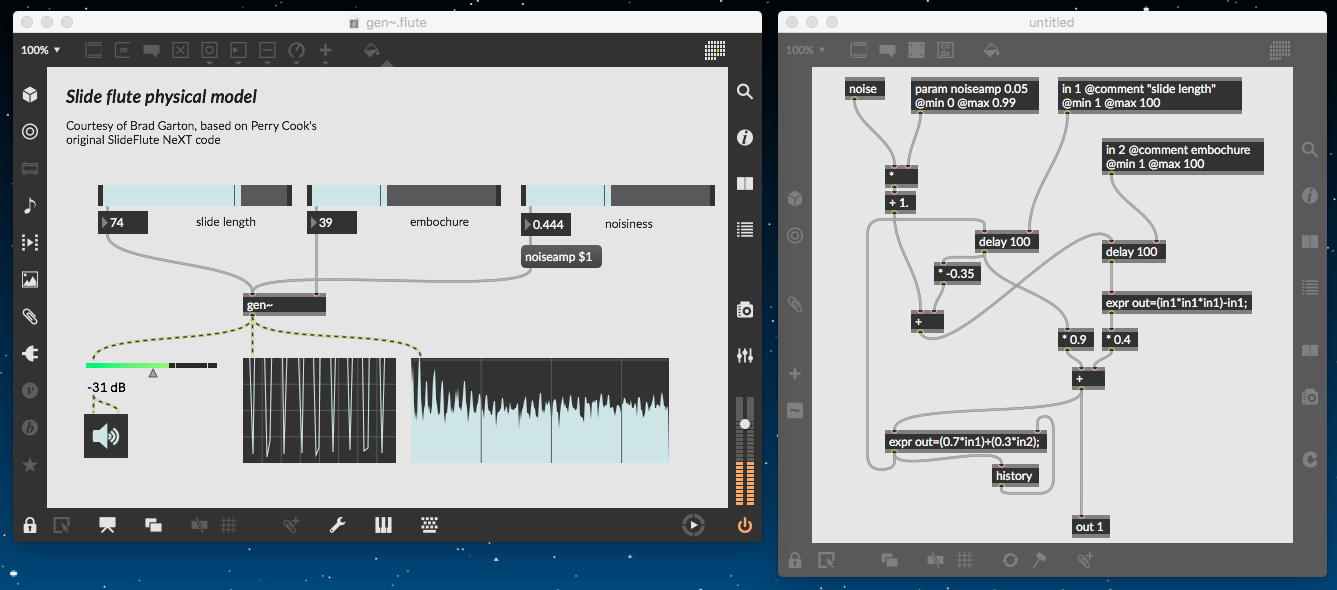Open the Snapshots camera icon in flute patcher
The image size is (1337, 590).
[744, 310]
